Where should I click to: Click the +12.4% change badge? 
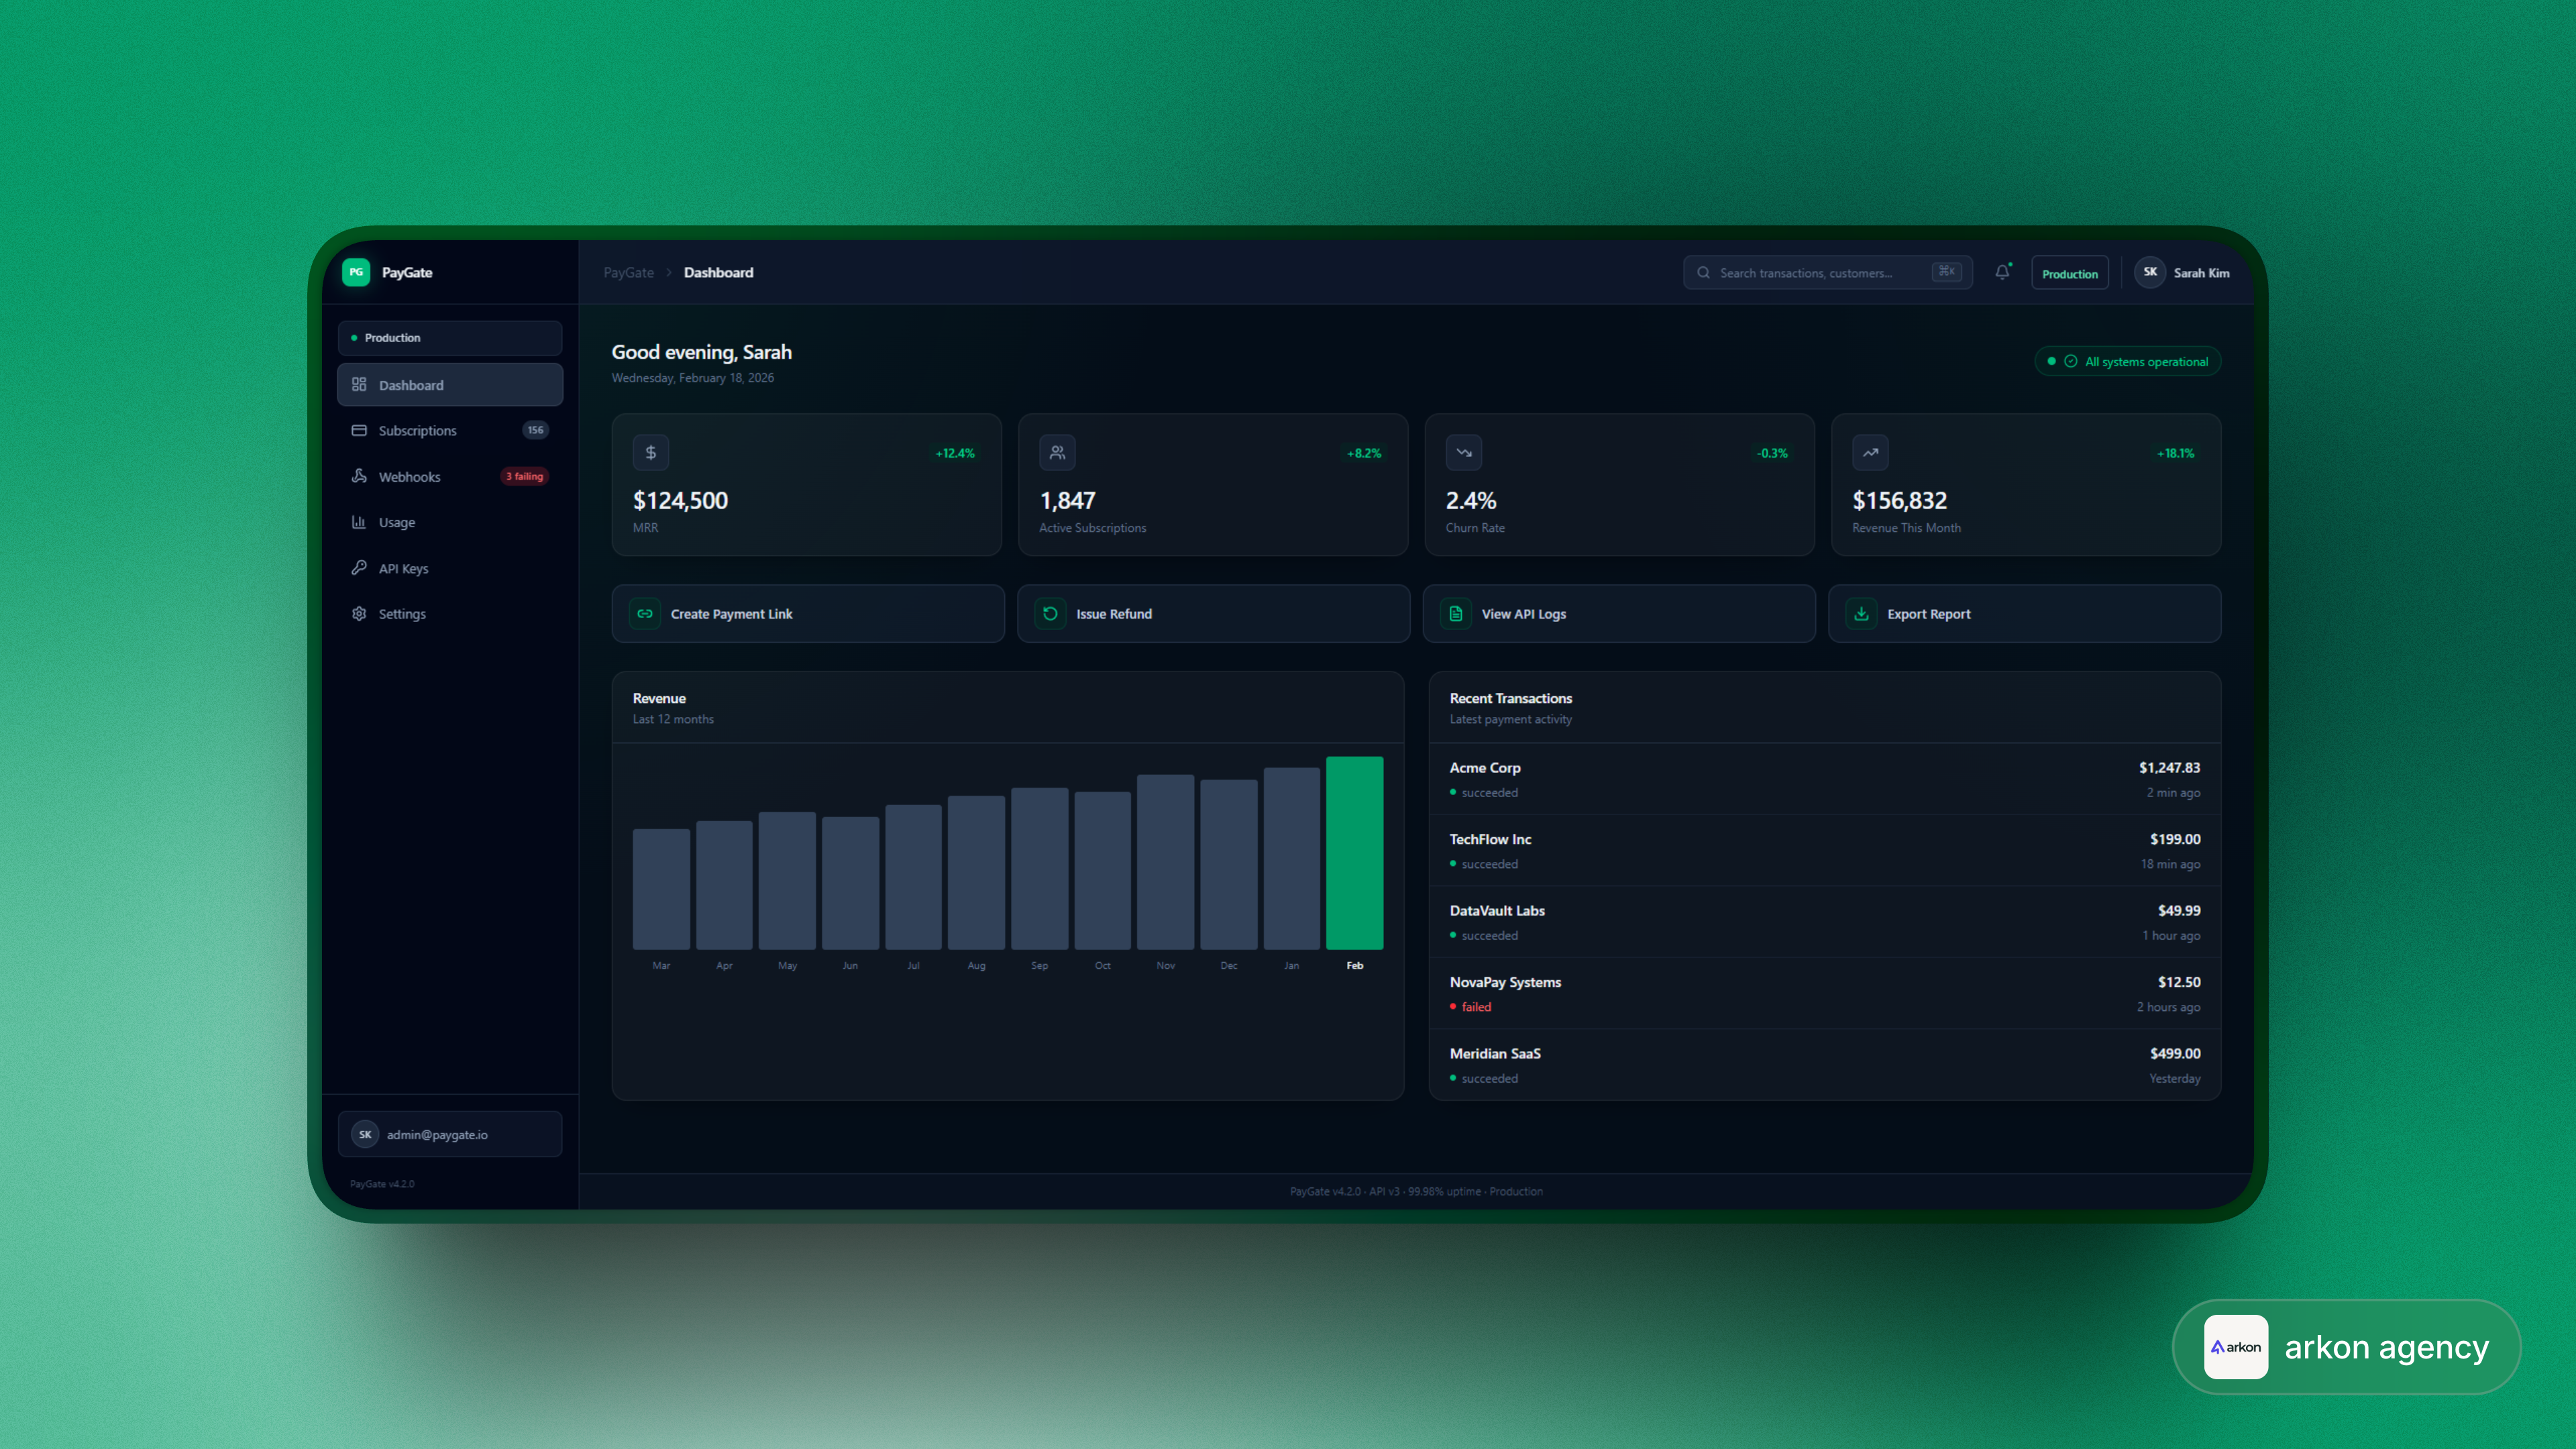[955, 453]
